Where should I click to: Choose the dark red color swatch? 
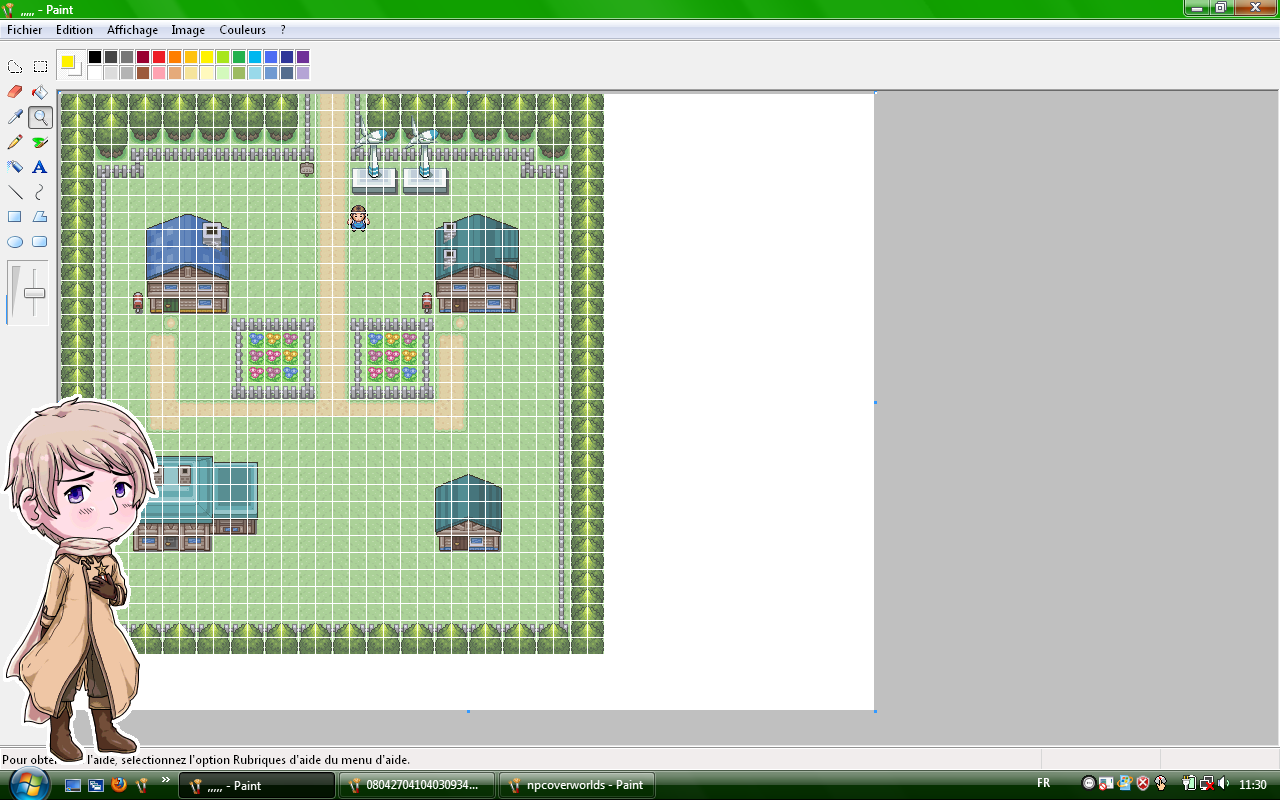click(x=143, y=57)
